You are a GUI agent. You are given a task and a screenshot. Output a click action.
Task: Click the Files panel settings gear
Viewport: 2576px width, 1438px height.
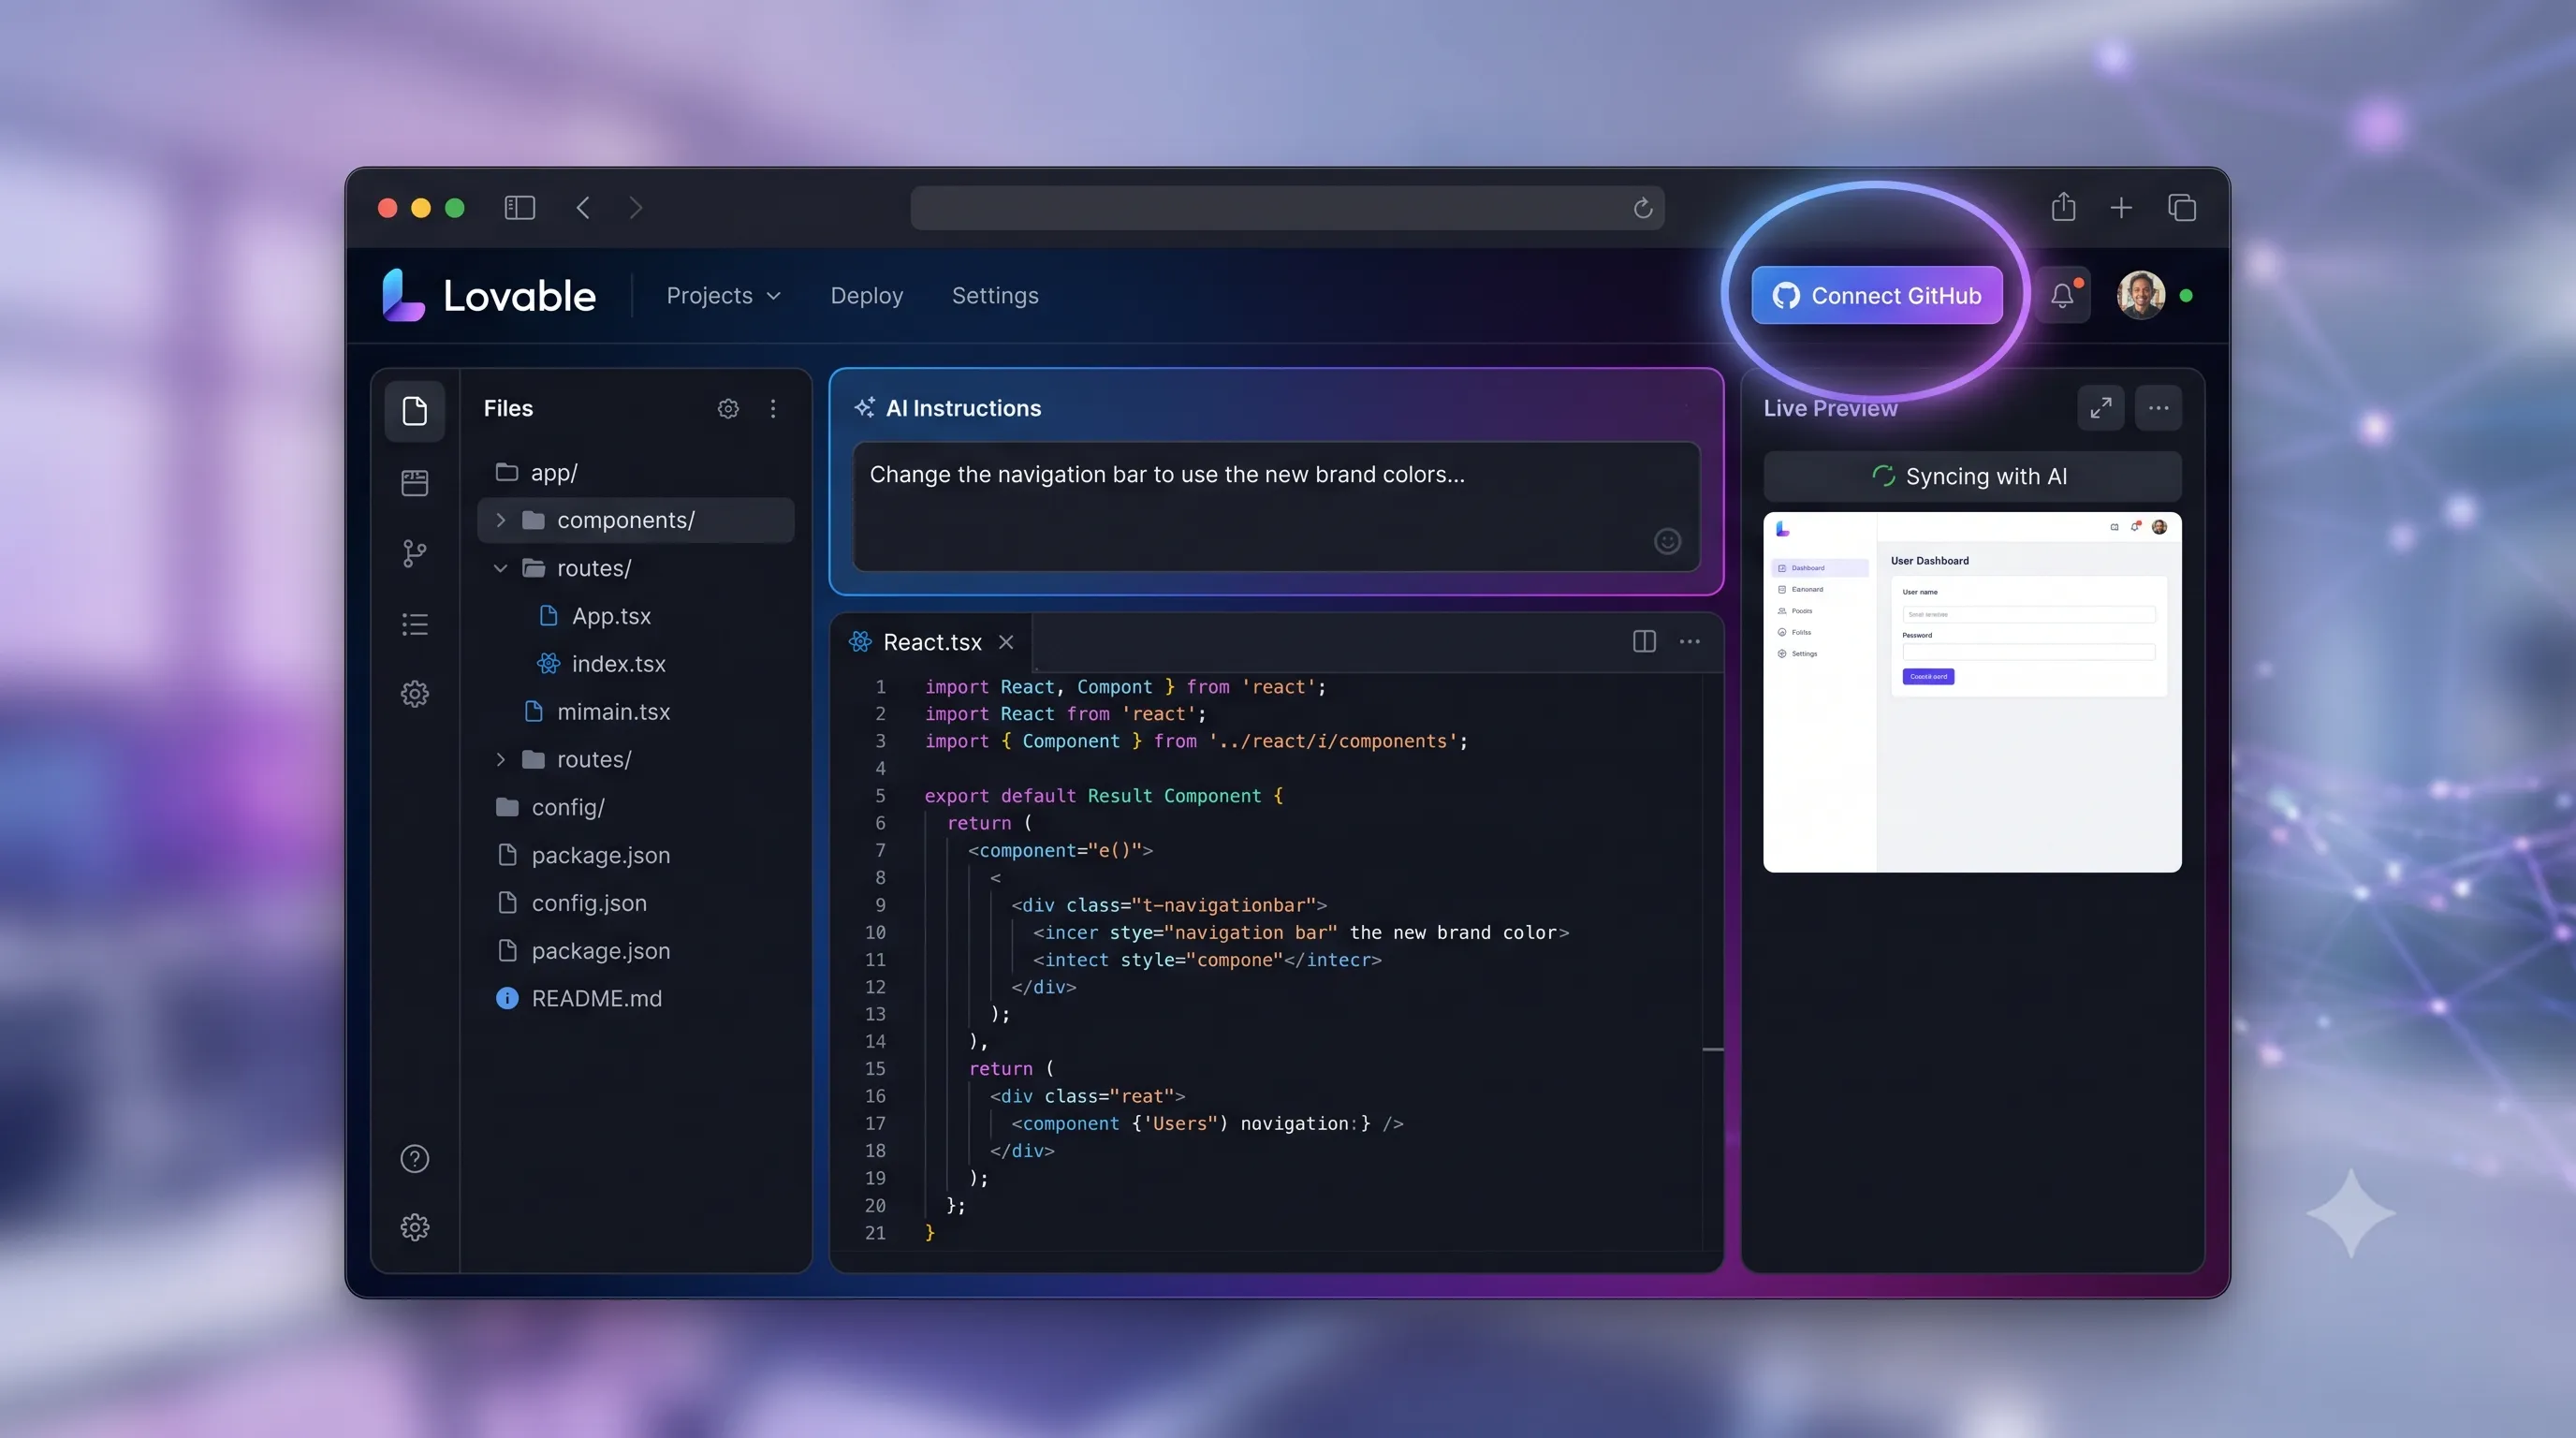click(728, 408)
